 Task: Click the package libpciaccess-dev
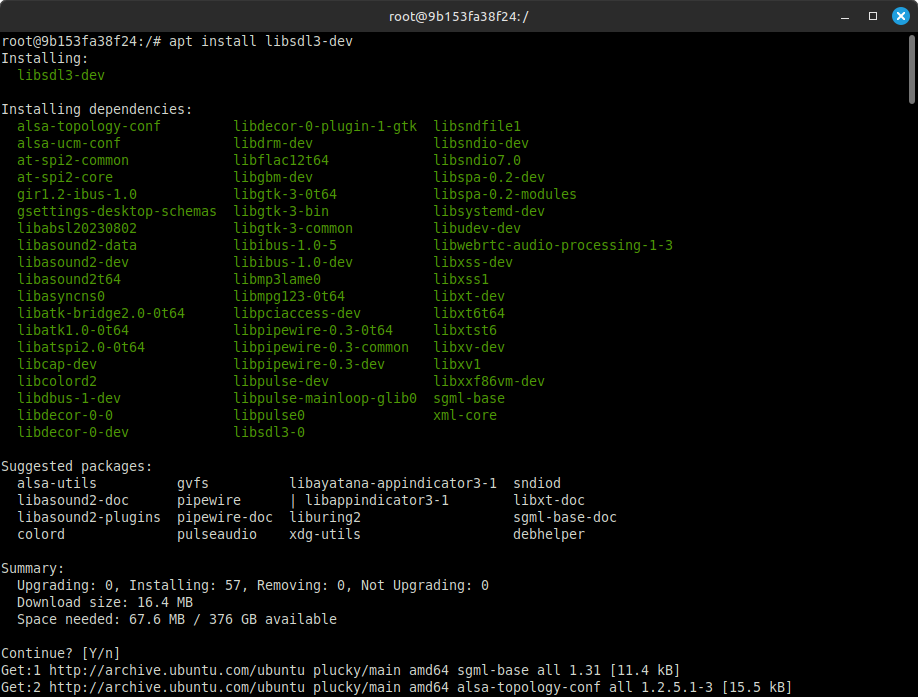[297, 313]
